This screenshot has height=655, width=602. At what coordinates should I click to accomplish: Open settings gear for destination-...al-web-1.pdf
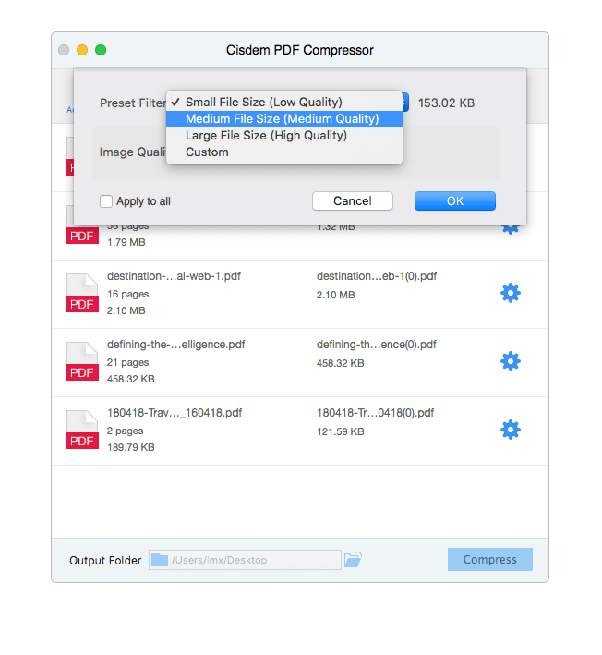click(511, 293)
